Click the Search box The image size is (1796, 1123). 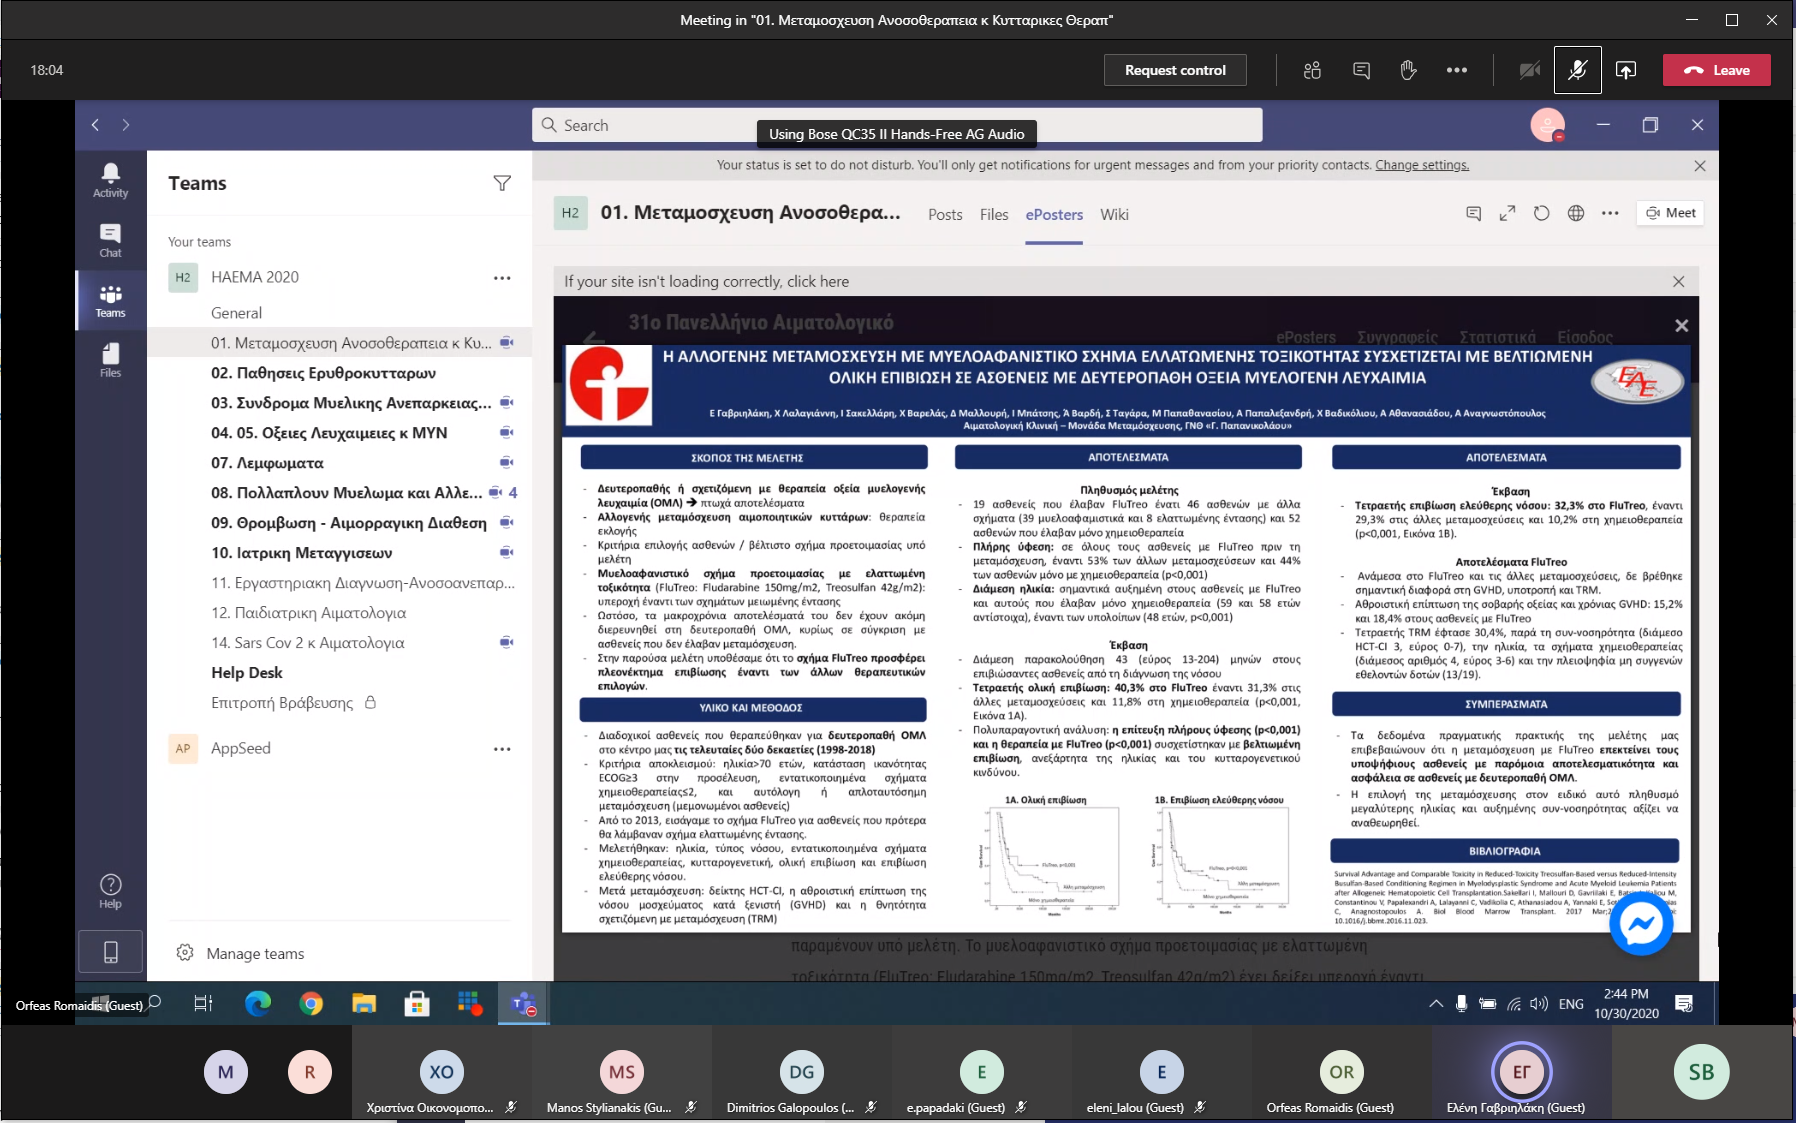[897, 125]
